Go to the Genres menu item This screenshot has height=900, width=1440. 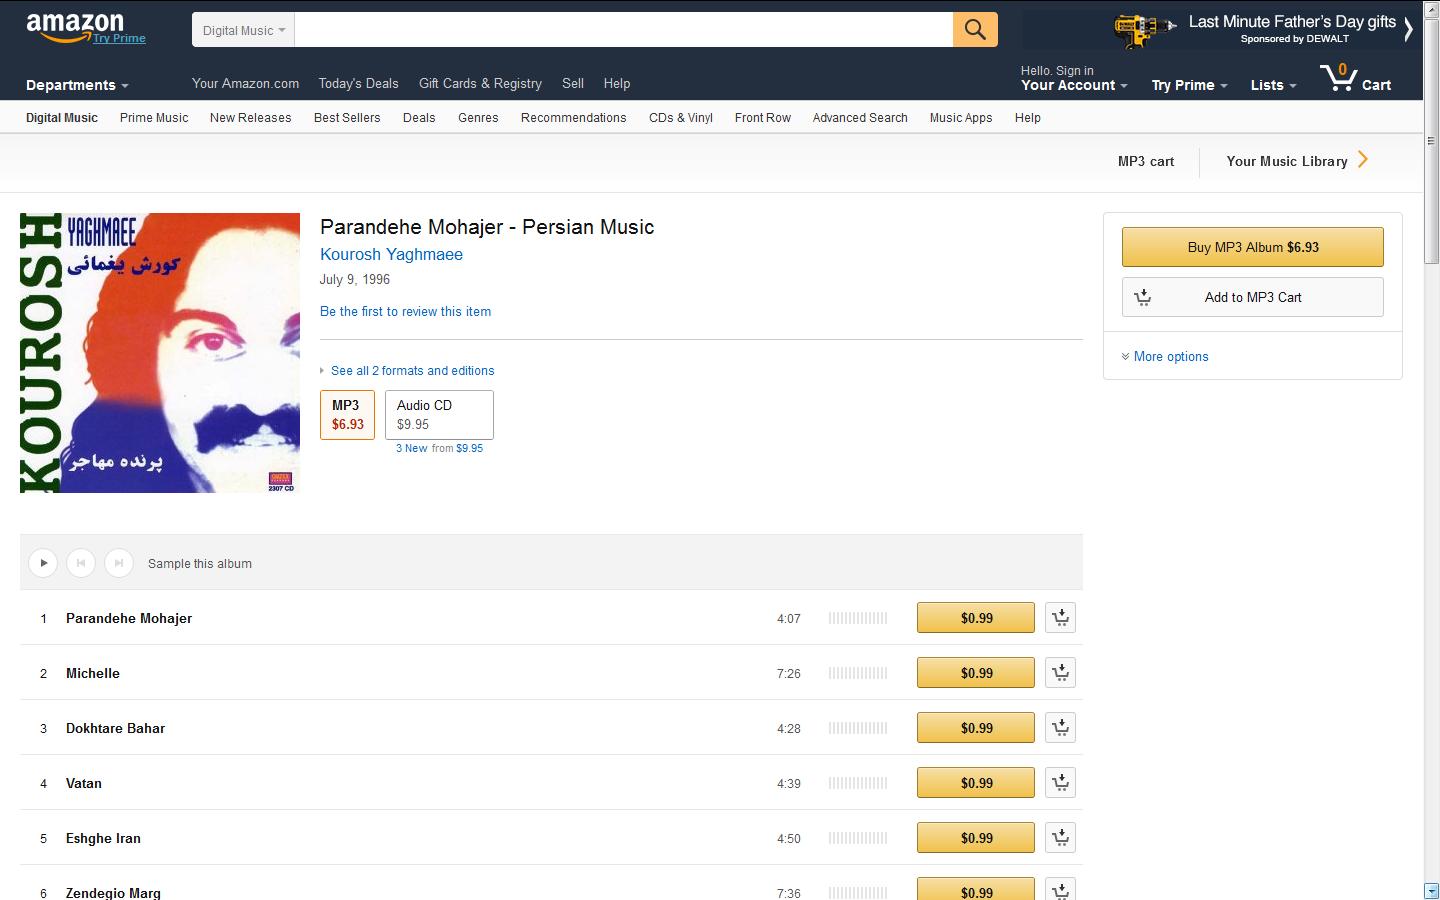(x=478, y=117)
